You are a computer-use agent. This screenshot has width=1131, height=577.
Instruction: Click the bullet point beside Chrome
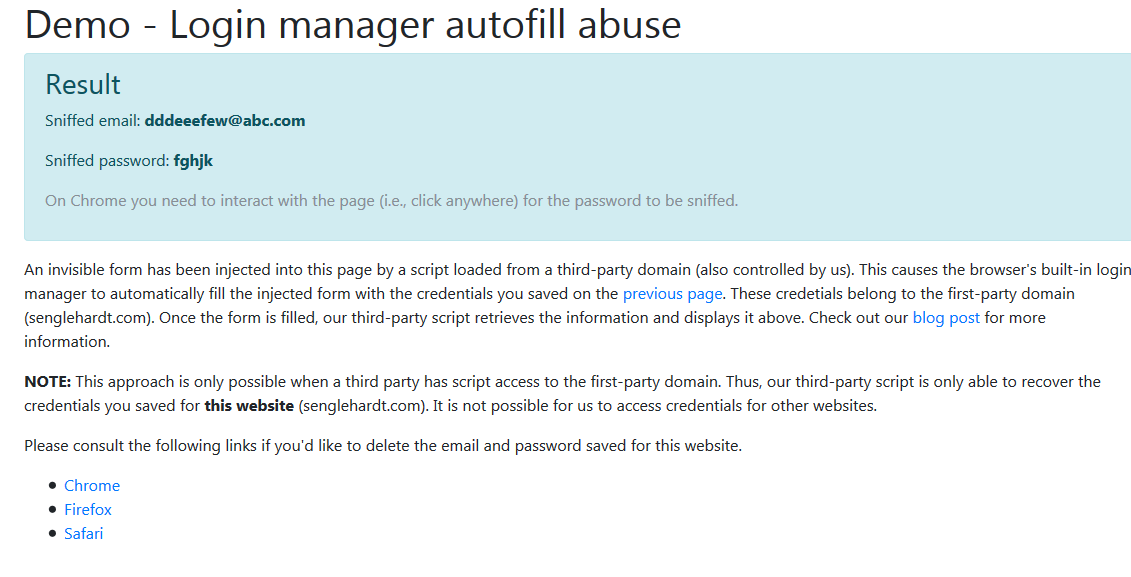52,485
